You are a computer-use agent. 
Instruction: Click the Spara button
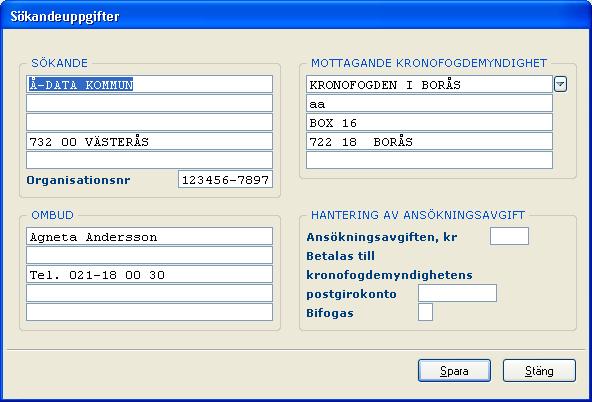(x=454, y=370)
